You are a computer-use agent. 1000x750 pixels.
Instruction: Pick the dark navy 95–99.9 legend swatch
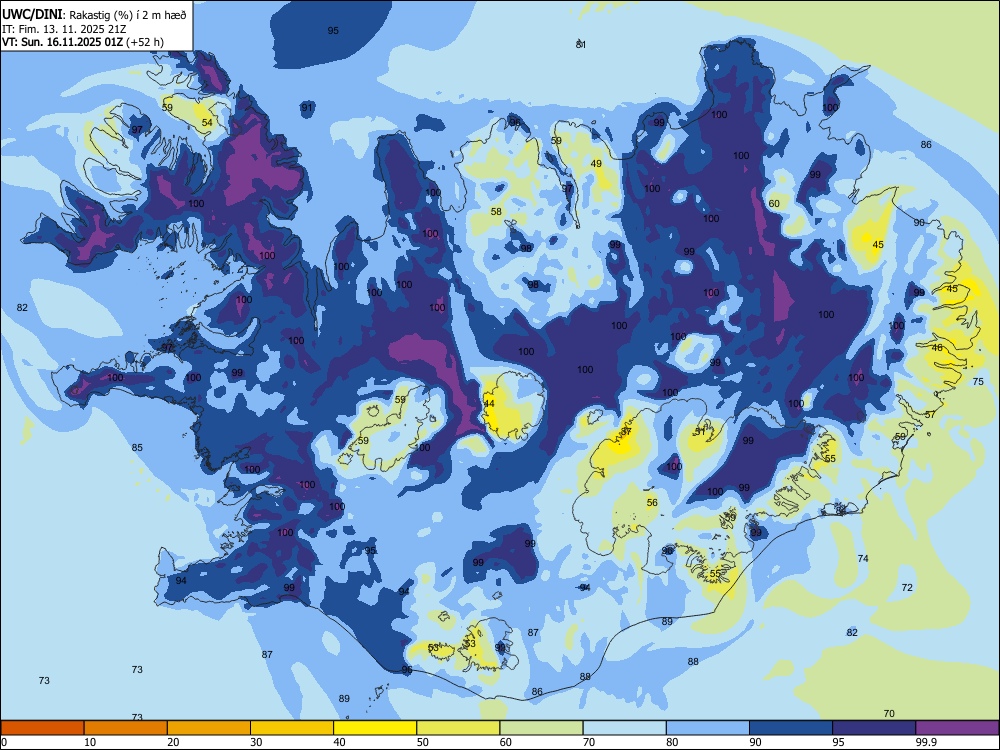(x=874, y=728)
